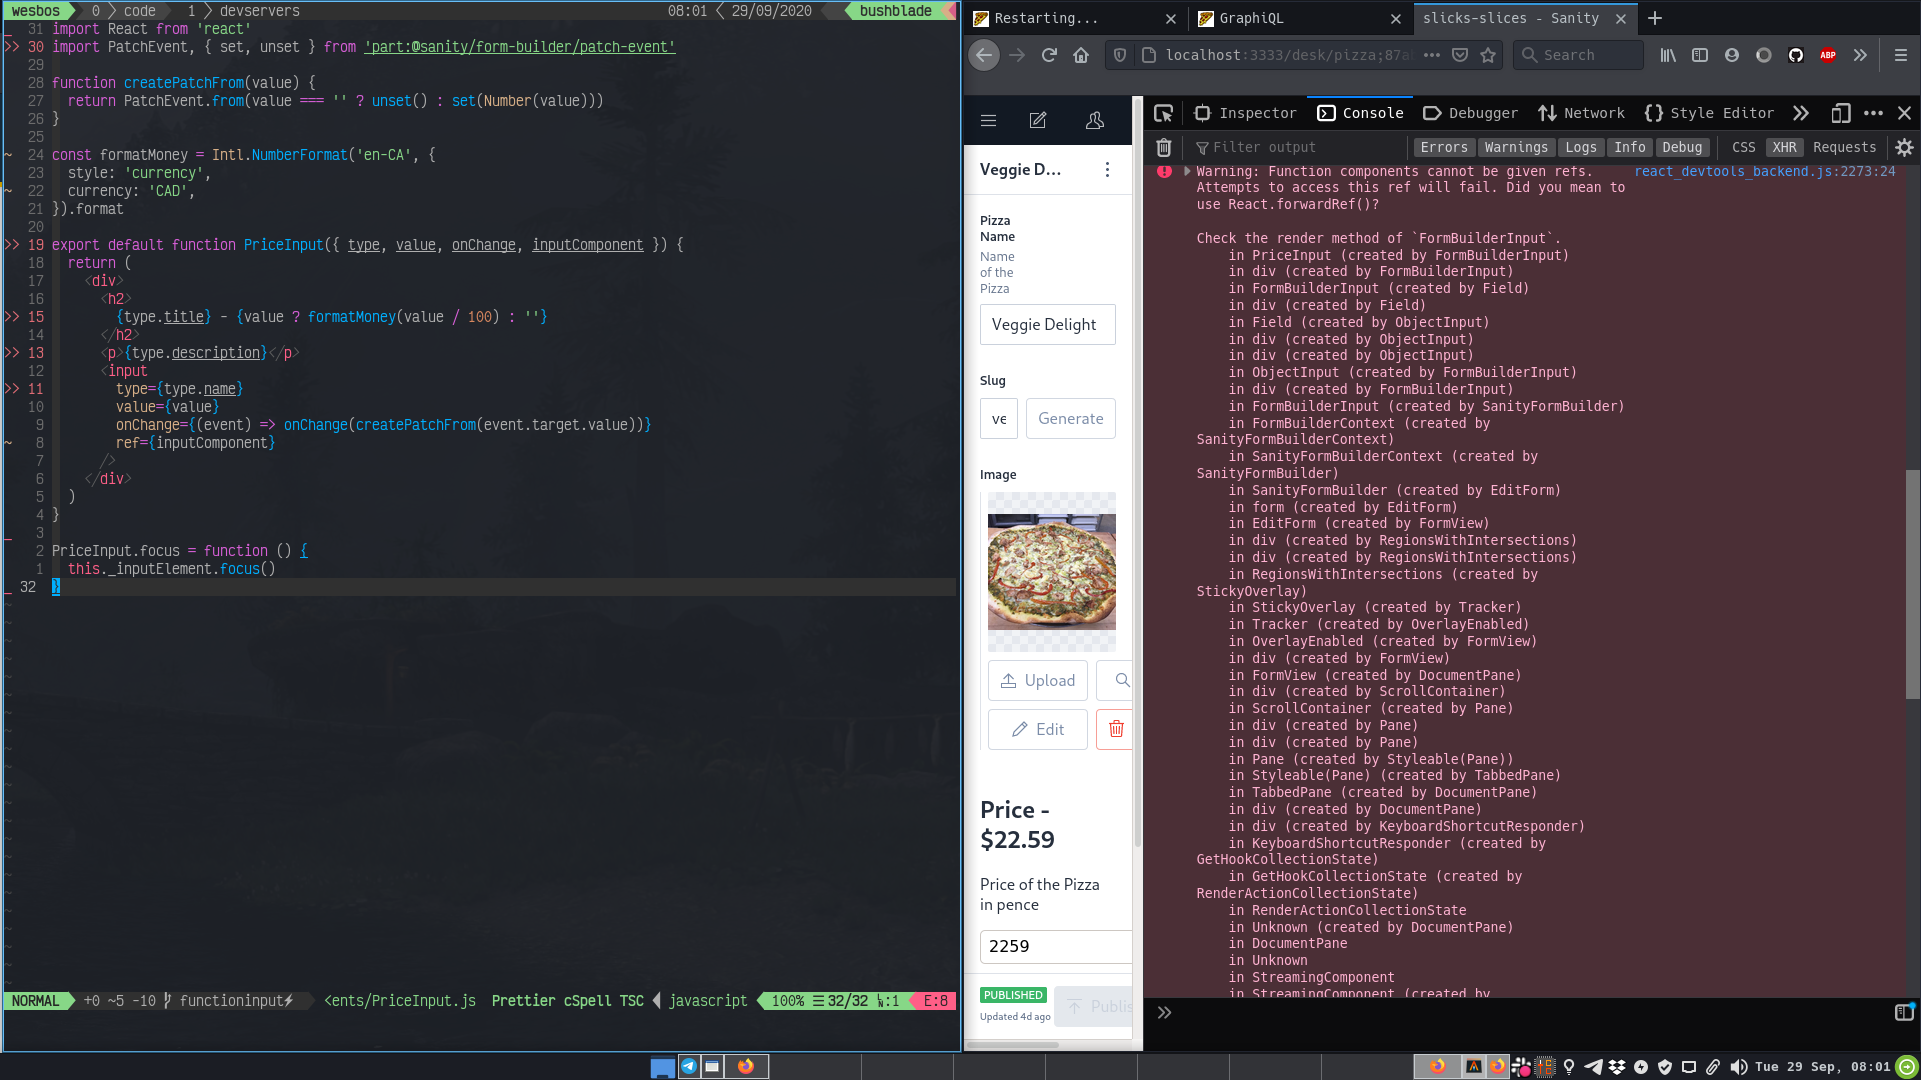Click the pizza image thumbnail
The height and width of the screenshot is (1080, 1921).
1051,571
